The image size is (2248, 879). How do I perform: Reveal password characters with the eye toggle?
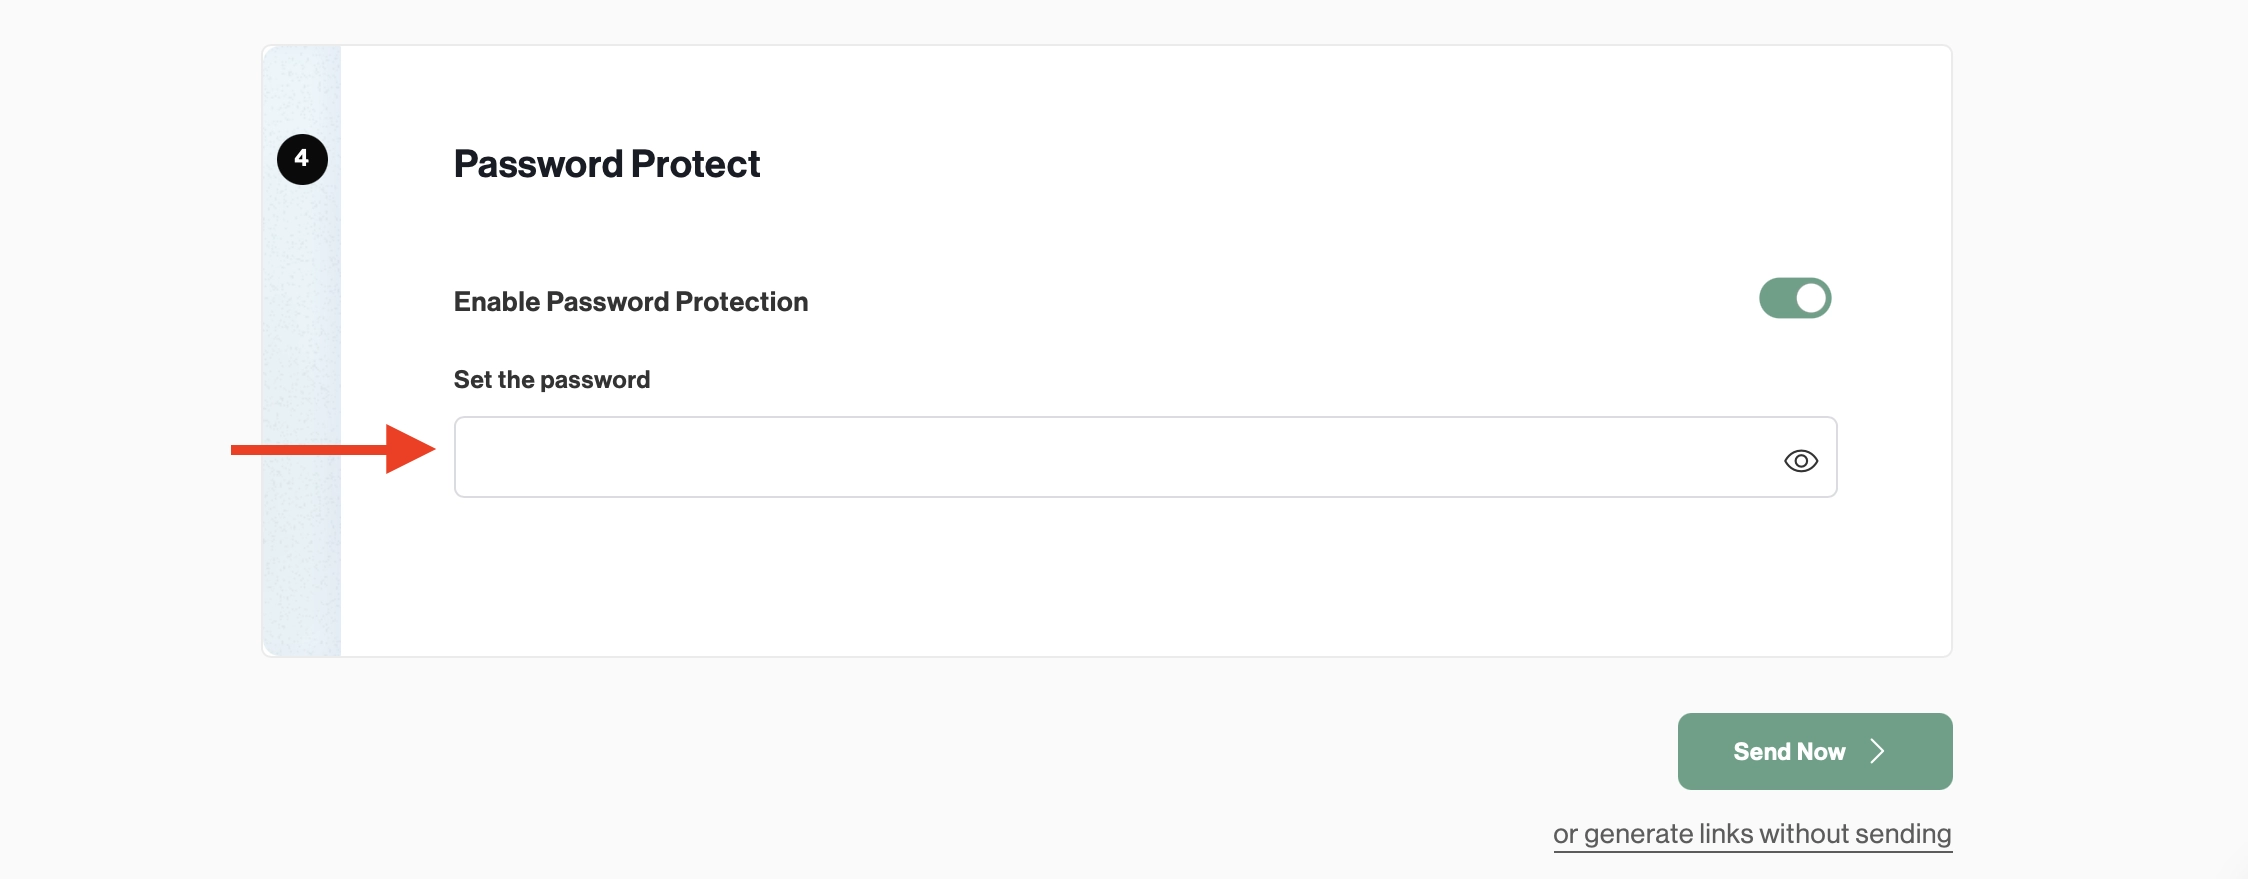1801,460
